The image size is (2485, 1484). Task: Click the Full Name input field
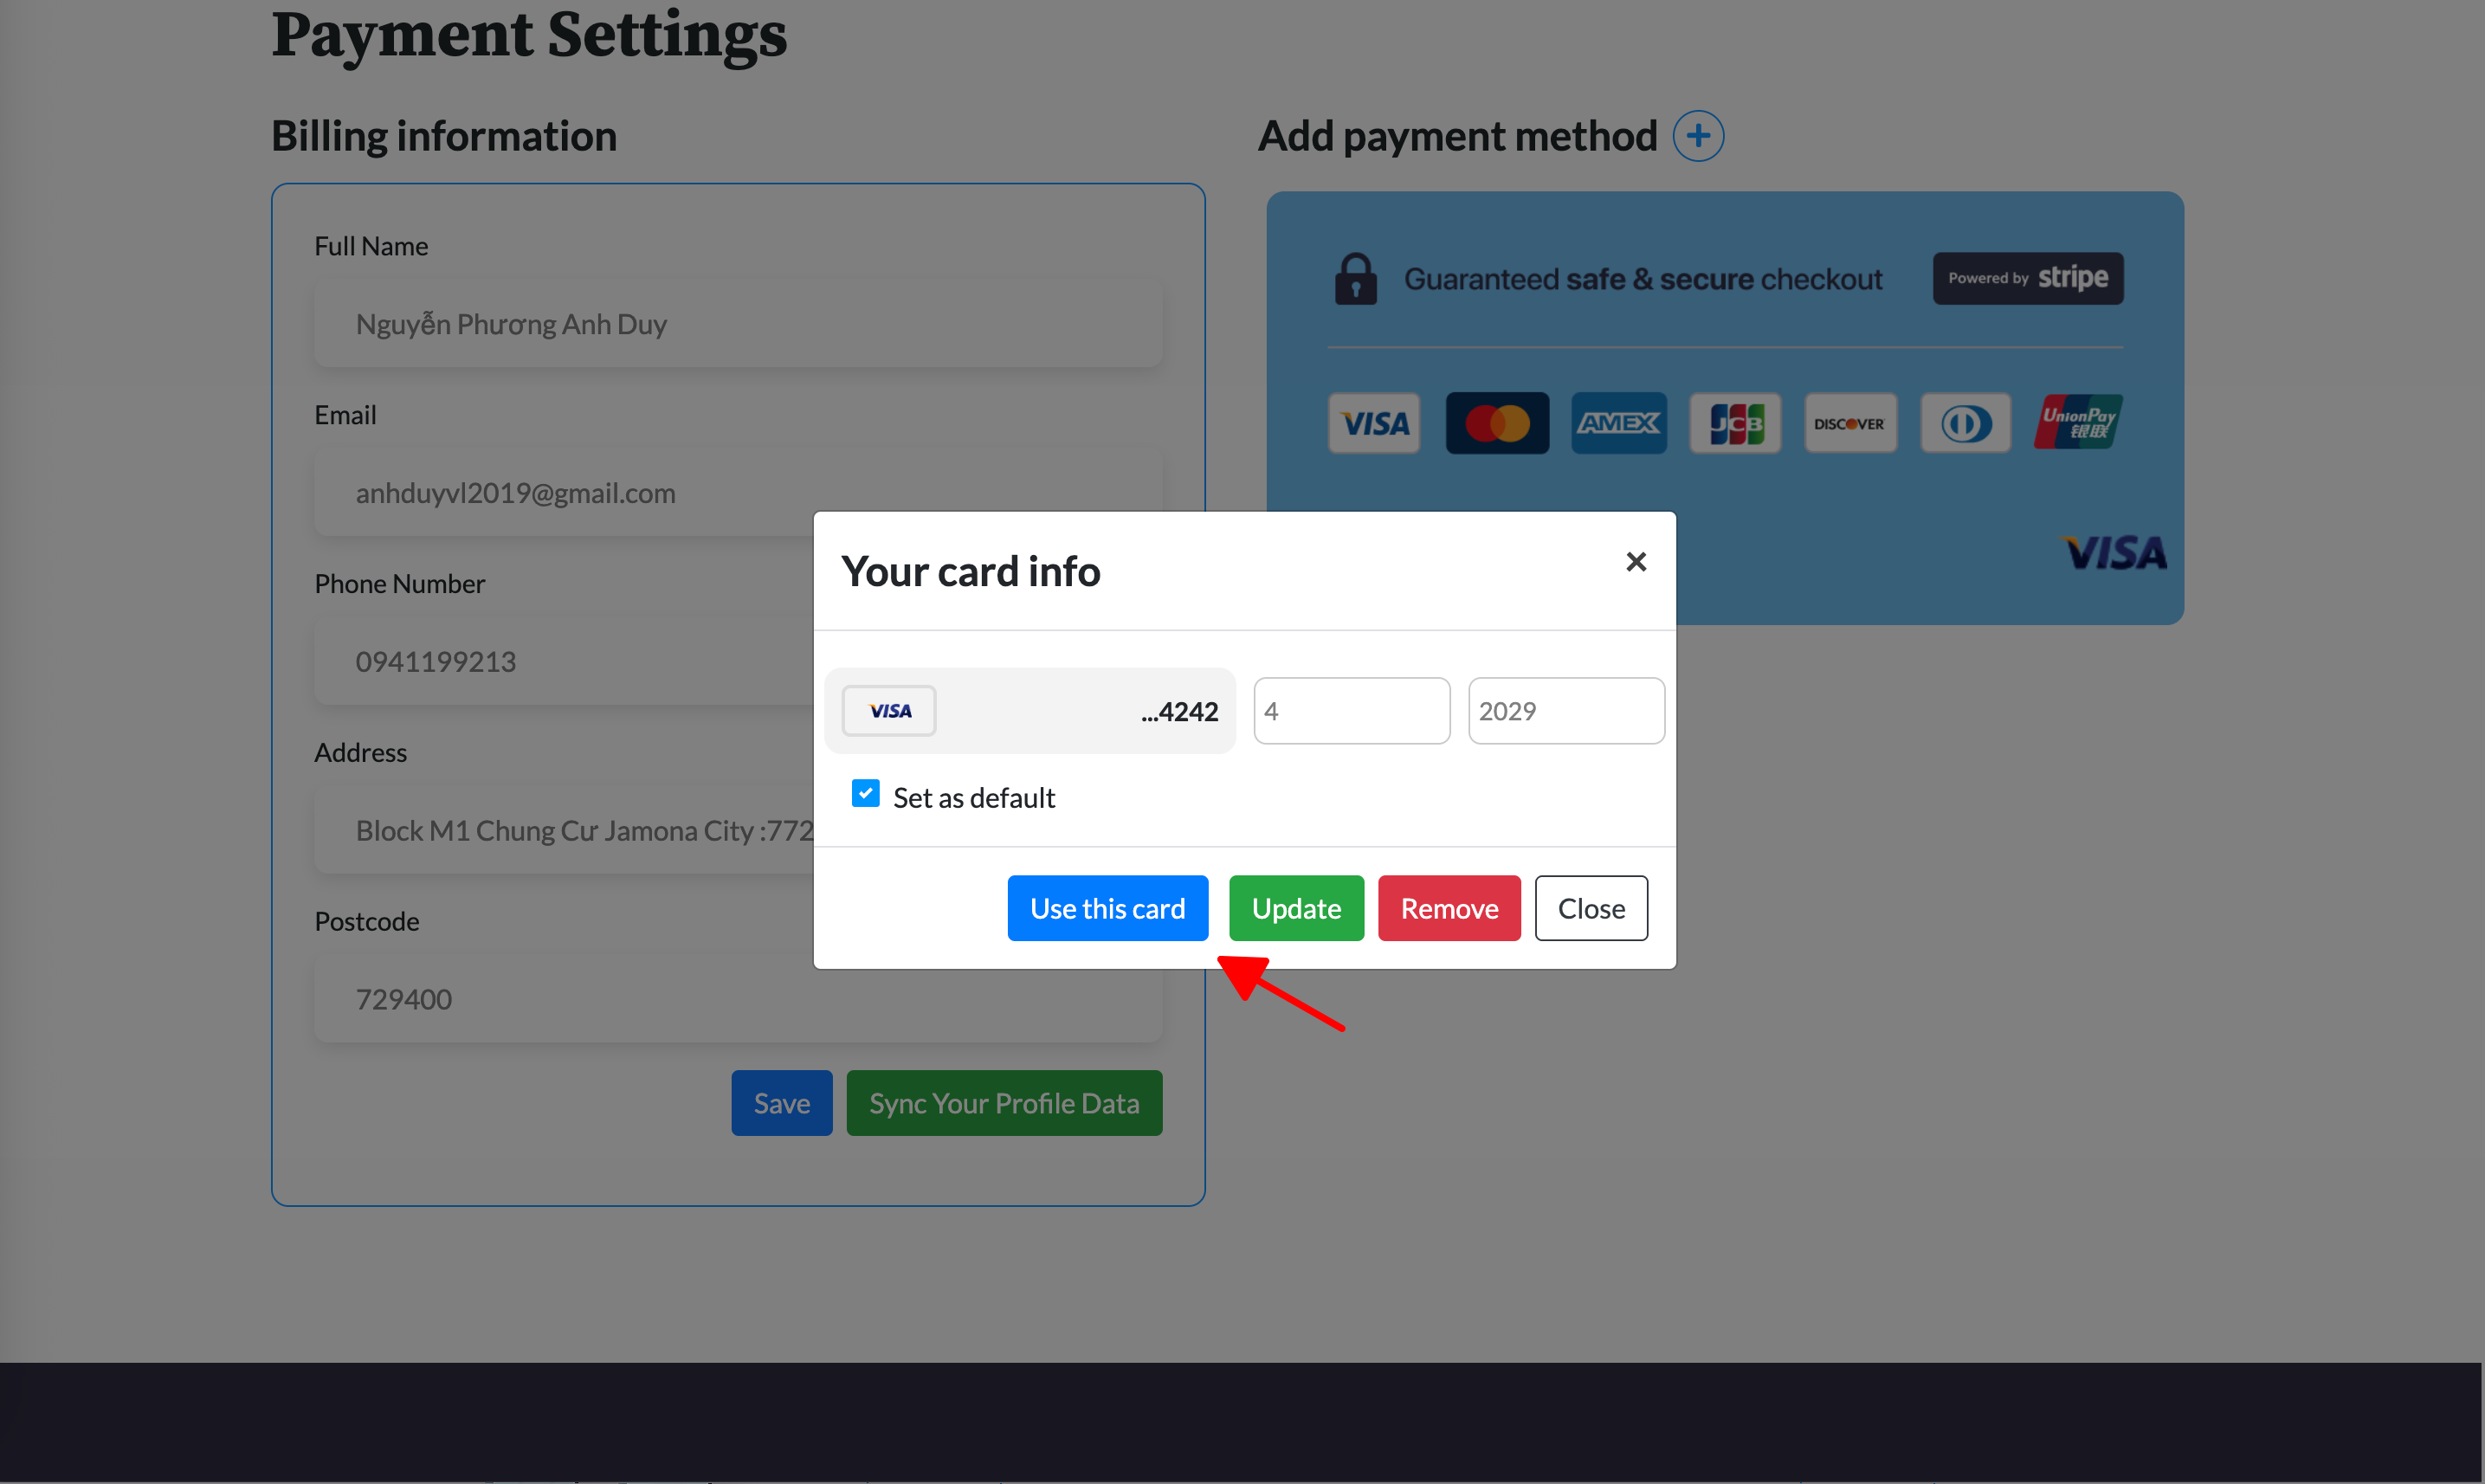point(738,324)
